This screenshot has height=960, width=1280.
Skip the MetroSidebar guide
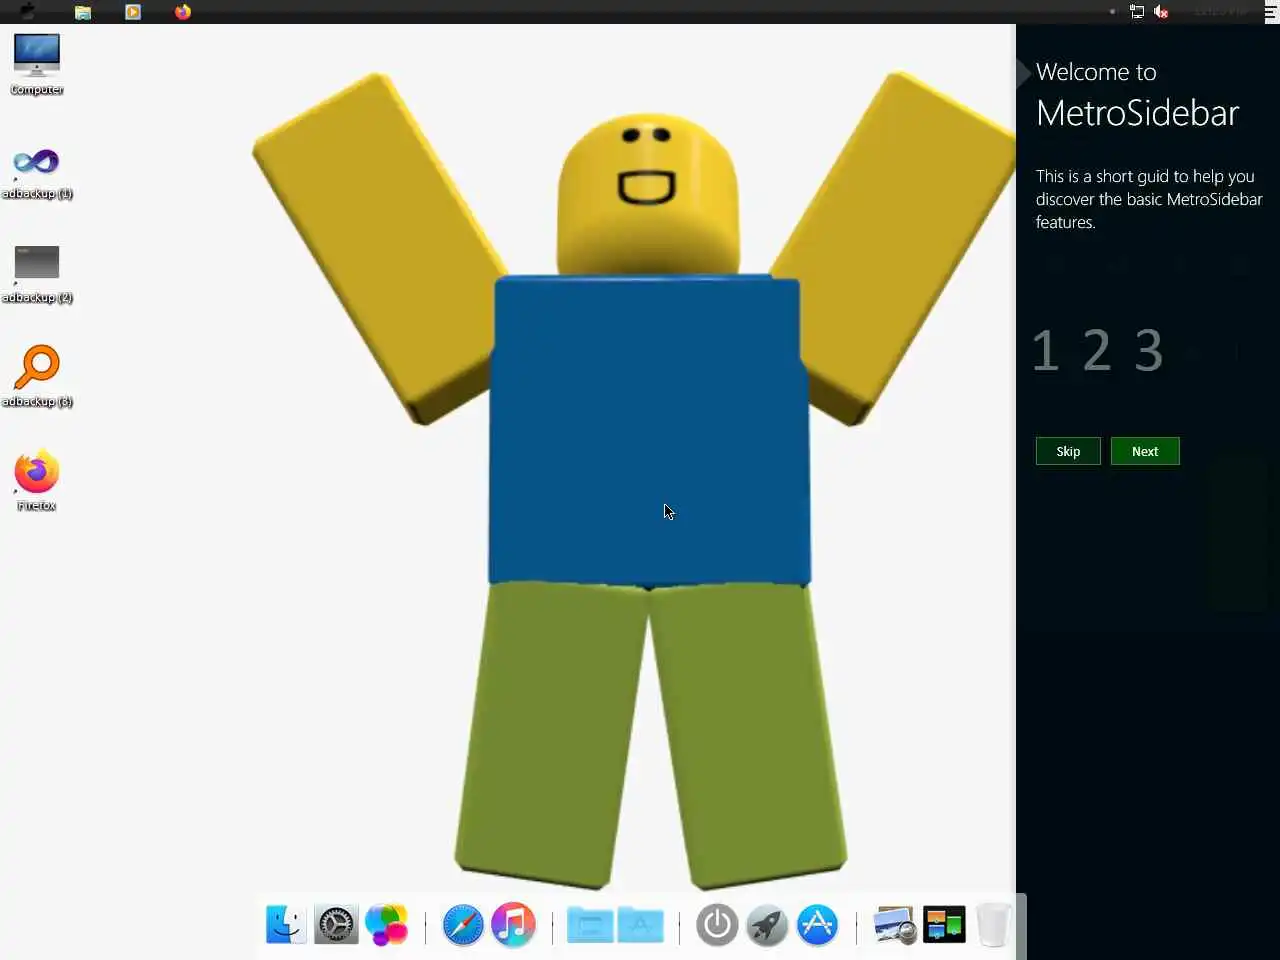pyautogui.click(x=1068, y=451)
